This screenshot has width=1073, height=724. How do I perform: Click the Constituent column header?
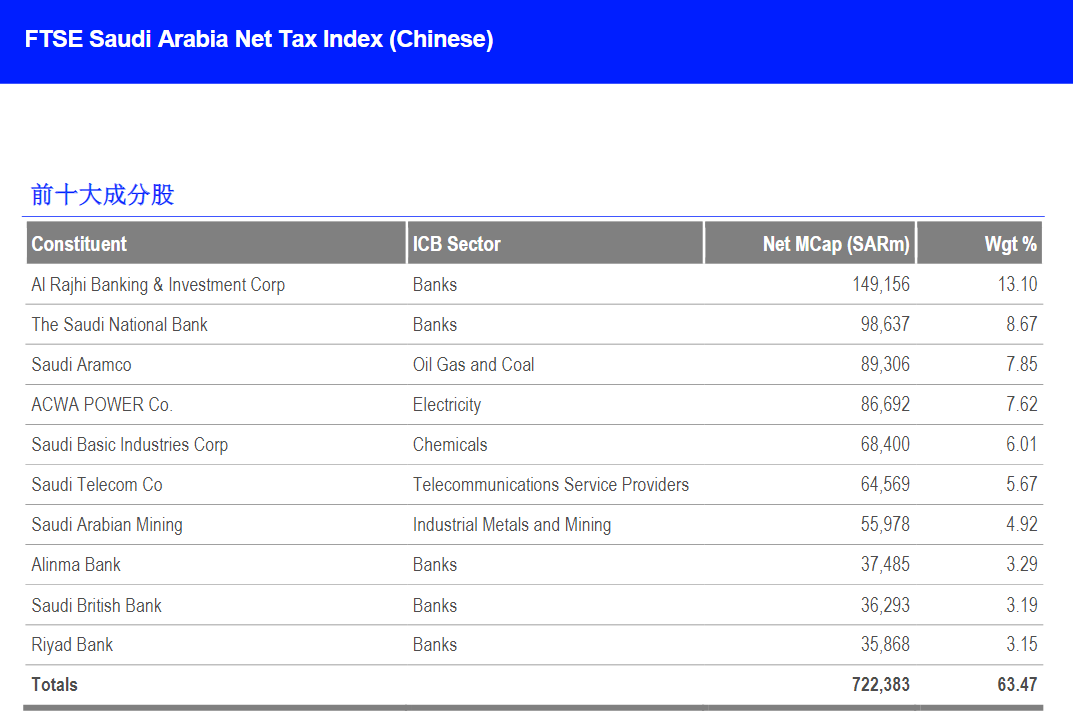(x=216, y=244)
